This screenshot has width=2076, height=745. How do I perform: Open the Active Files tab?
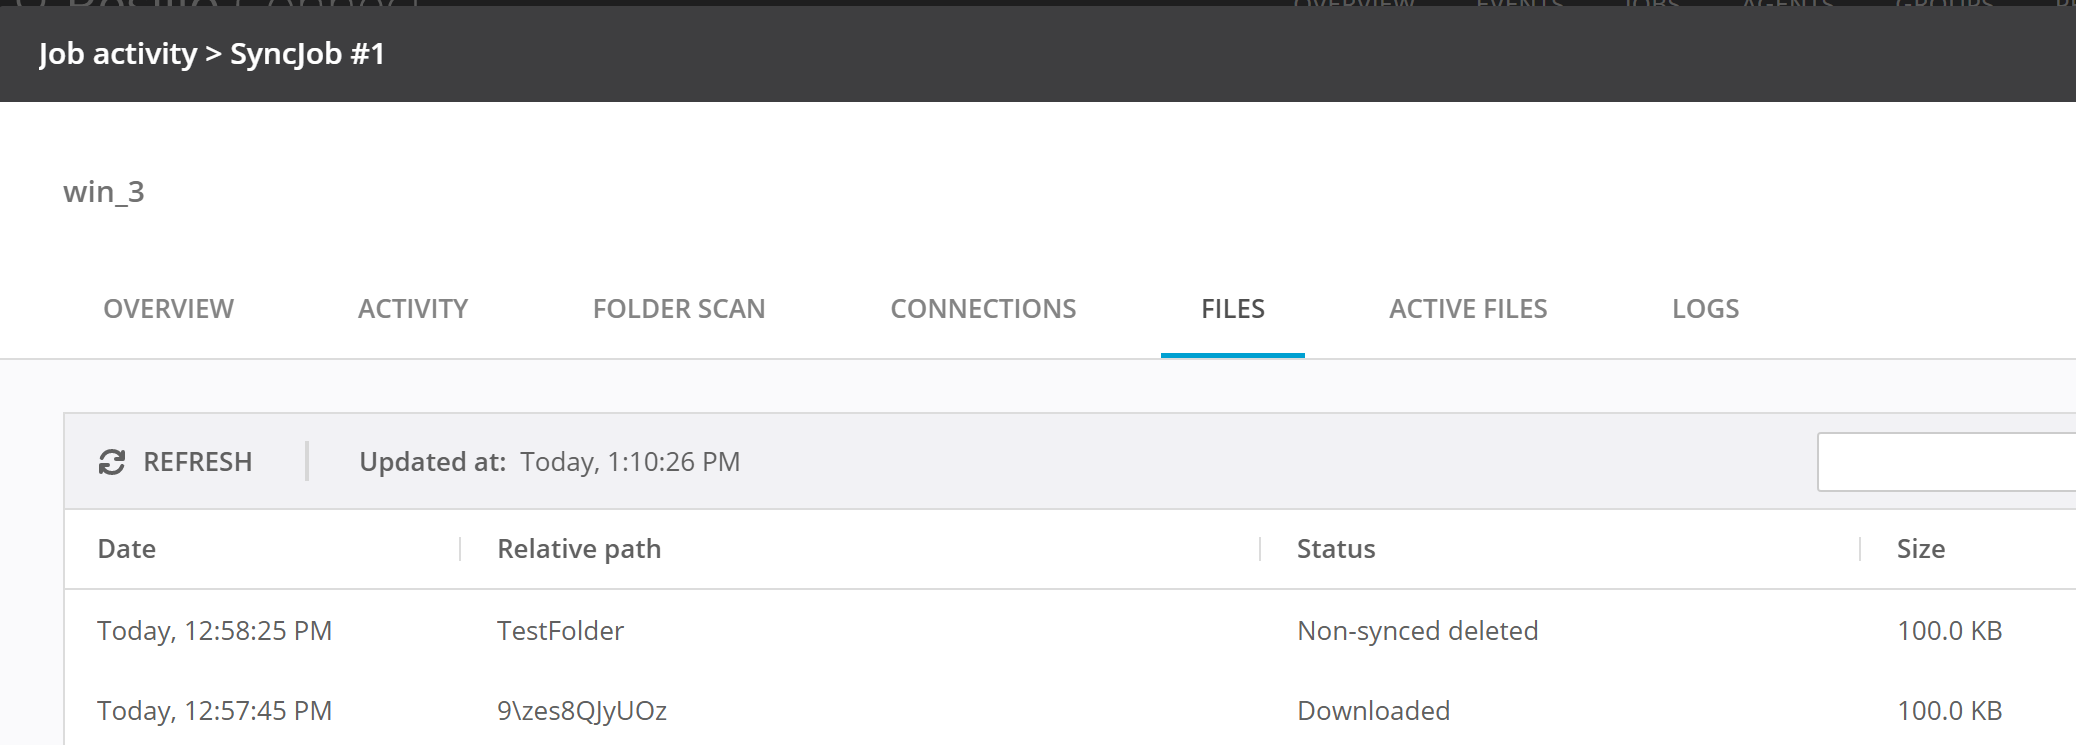click(1467, 309)
